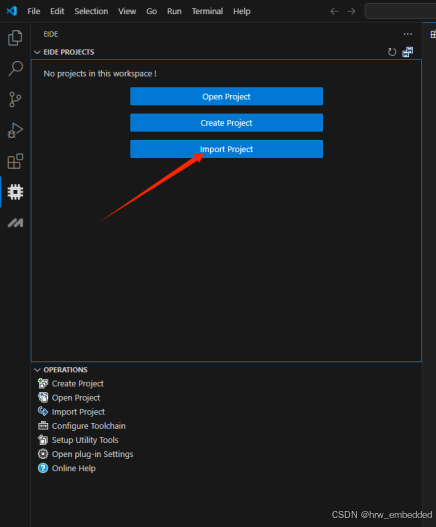Open the Run and Debug view icon
Viewport: 436px width, 527px height.
(x=15, y=130)
